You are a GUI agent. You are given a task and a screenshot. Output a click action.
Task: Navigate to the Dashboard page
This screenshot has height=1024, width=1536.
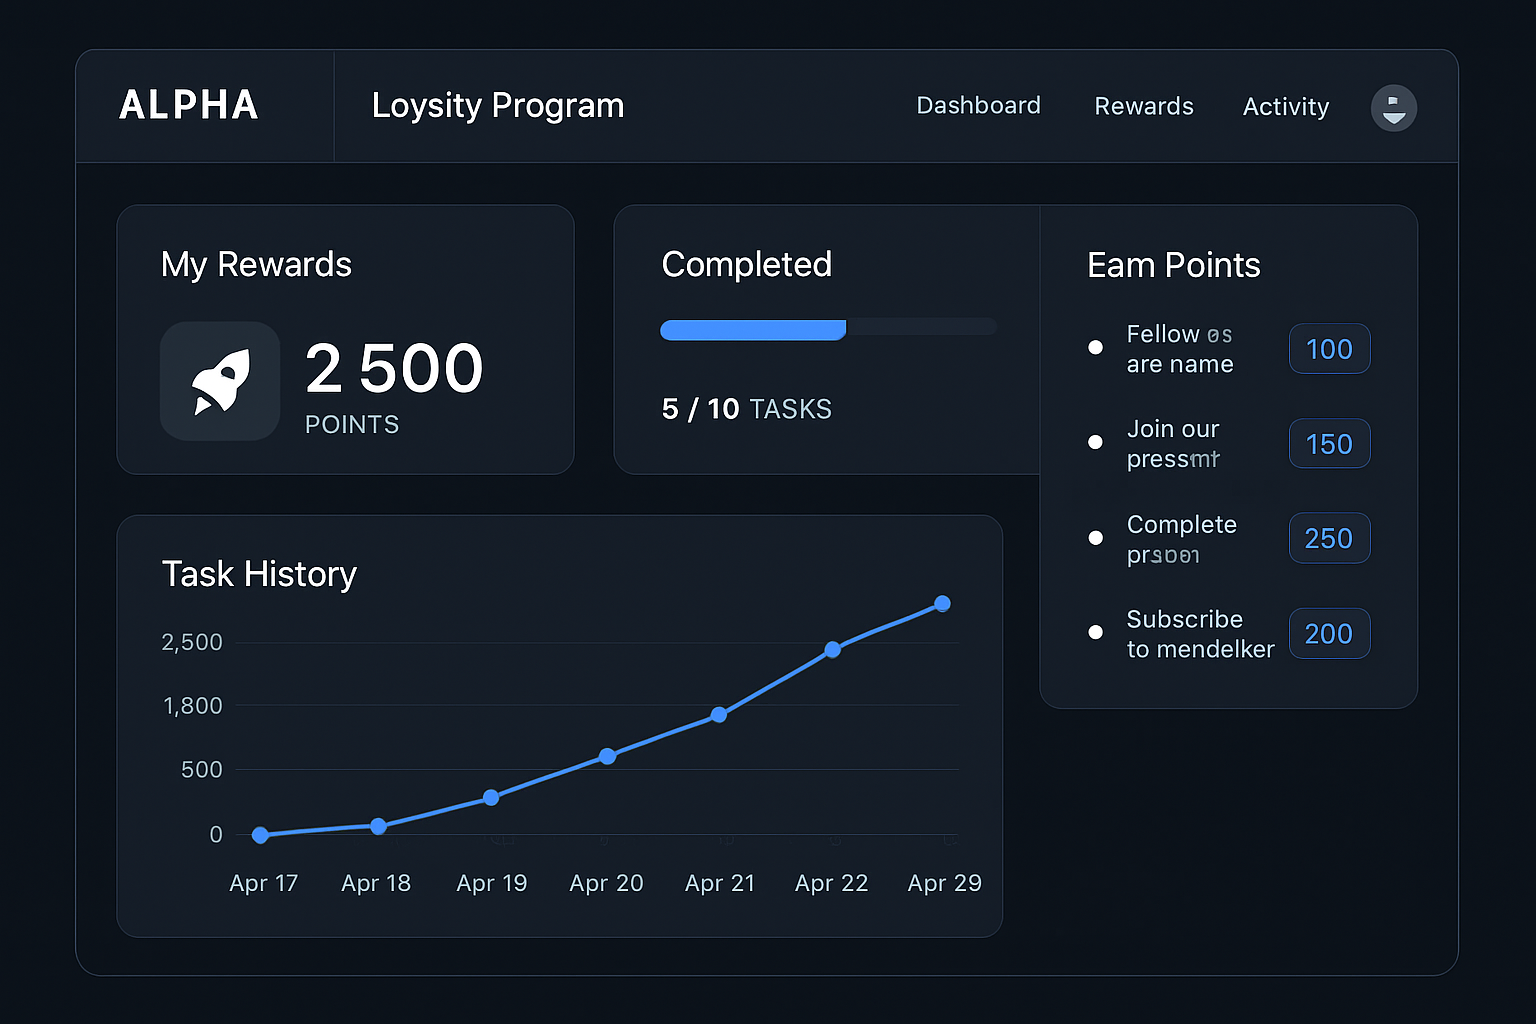(978, 106)
